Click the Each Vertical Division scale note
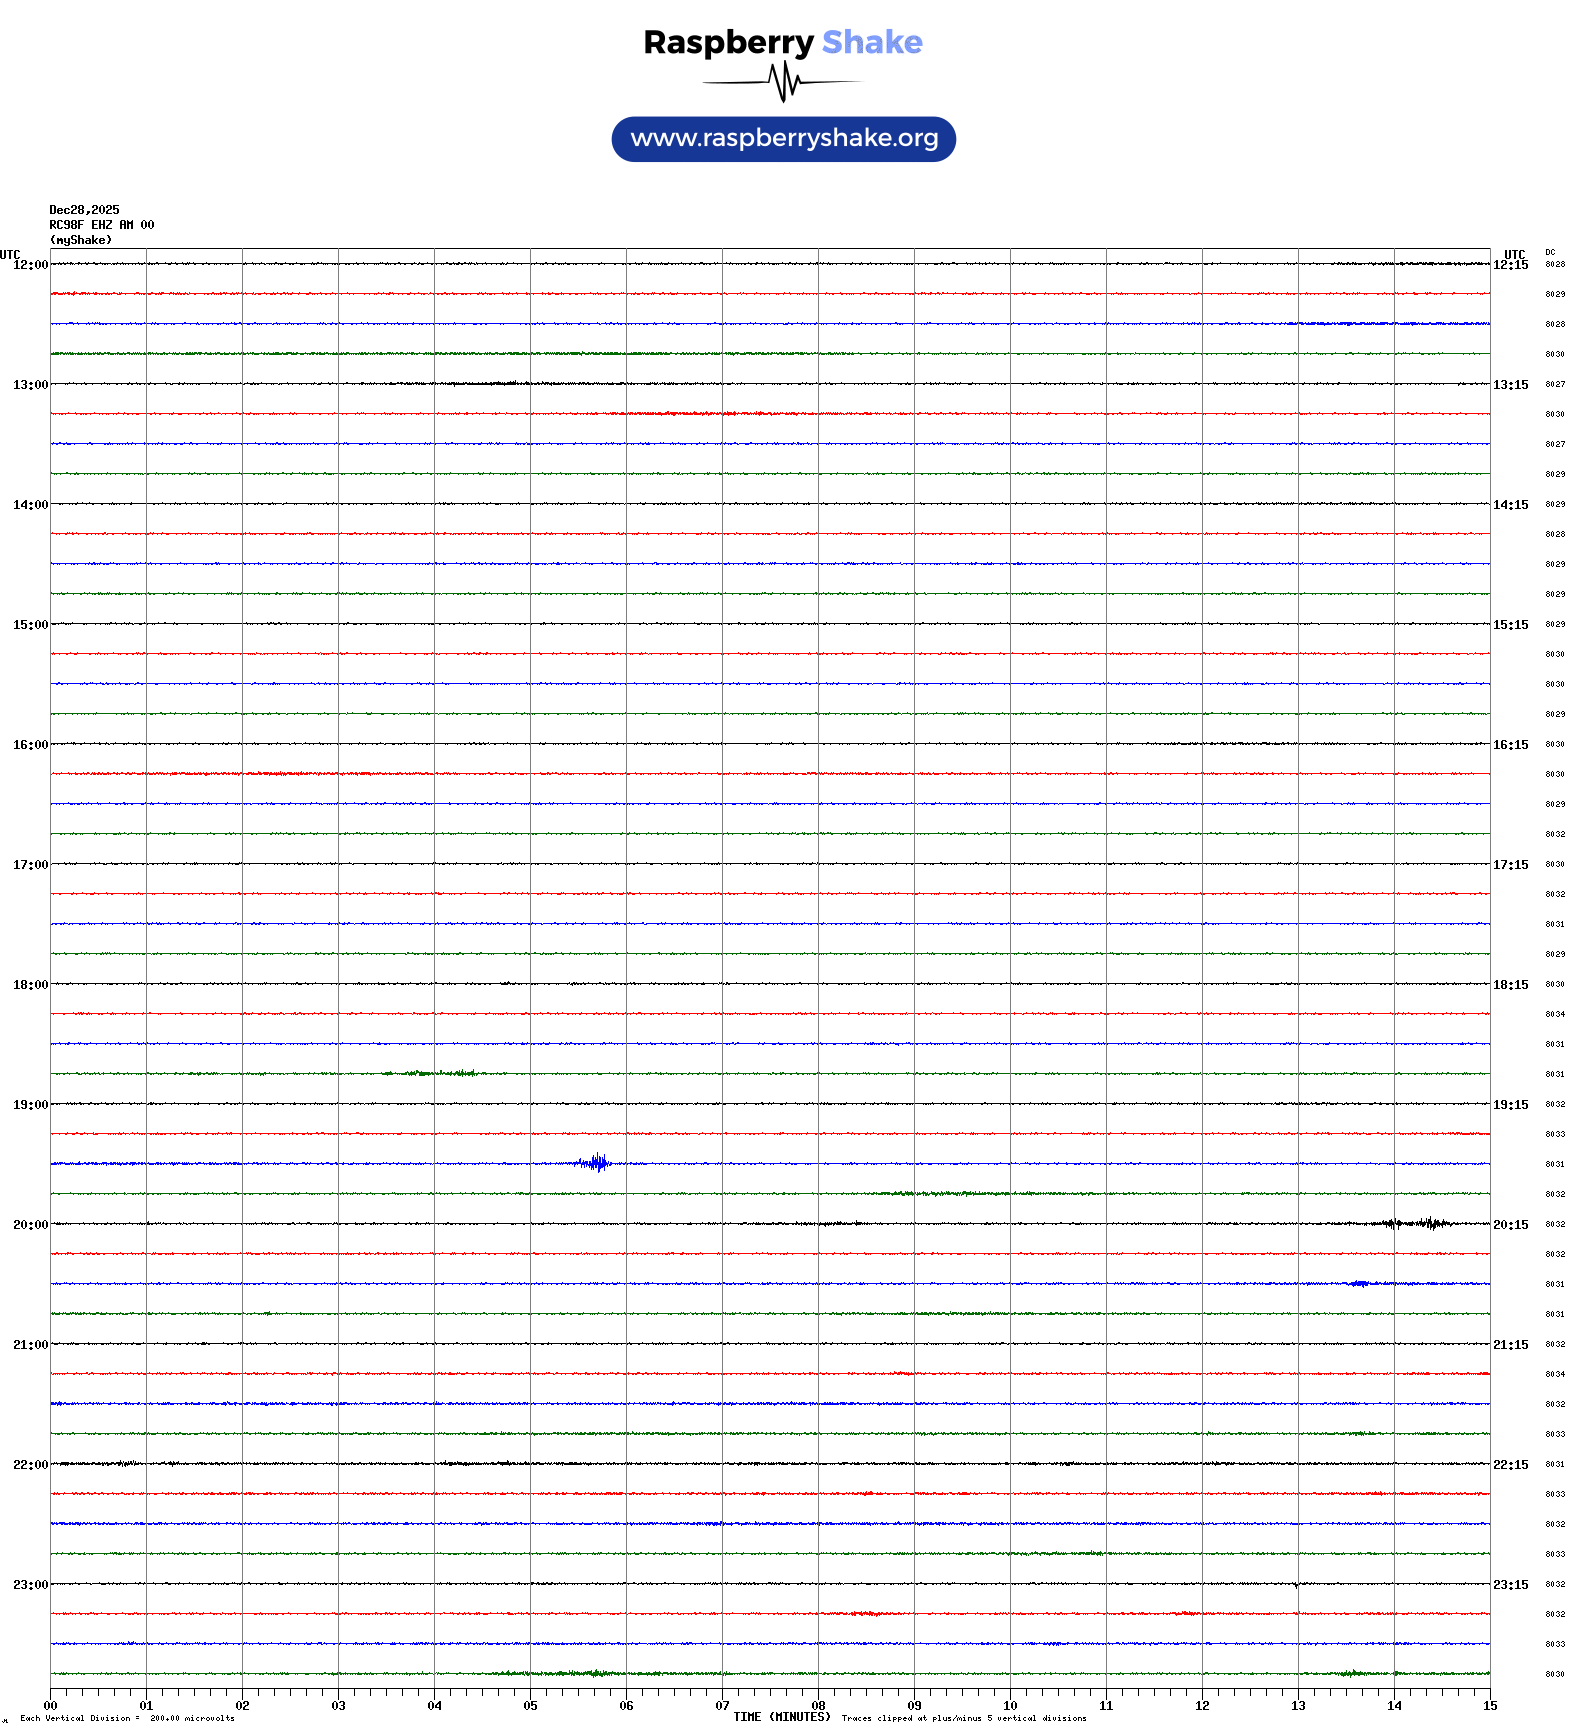 click(x=126, y=1718)
